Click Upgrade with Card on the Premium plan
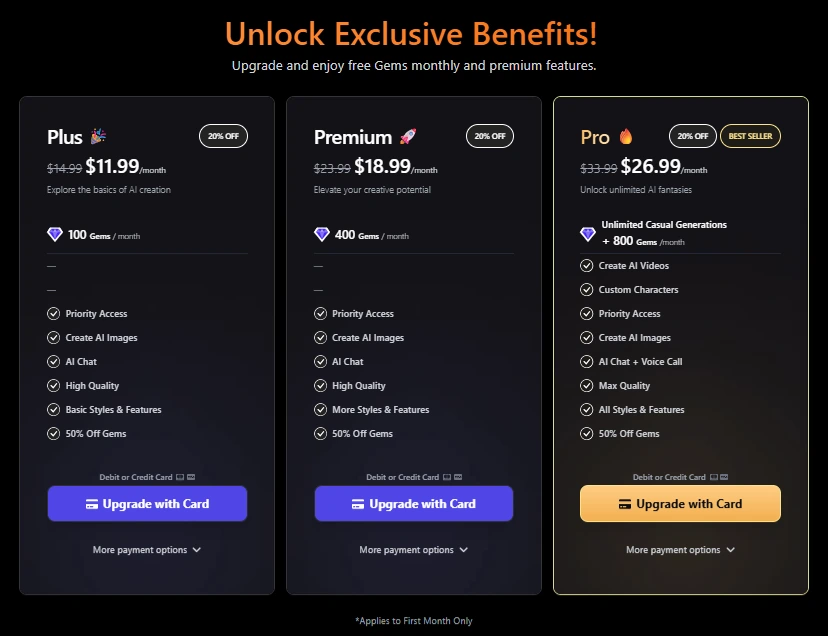Image resolution: width=828 pixels, height=636 pixels. click(413, 503)
